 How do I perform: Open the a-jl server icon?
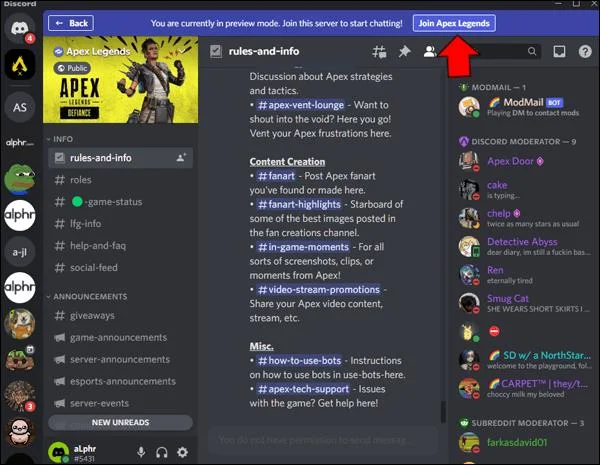(x=20, y=252)
